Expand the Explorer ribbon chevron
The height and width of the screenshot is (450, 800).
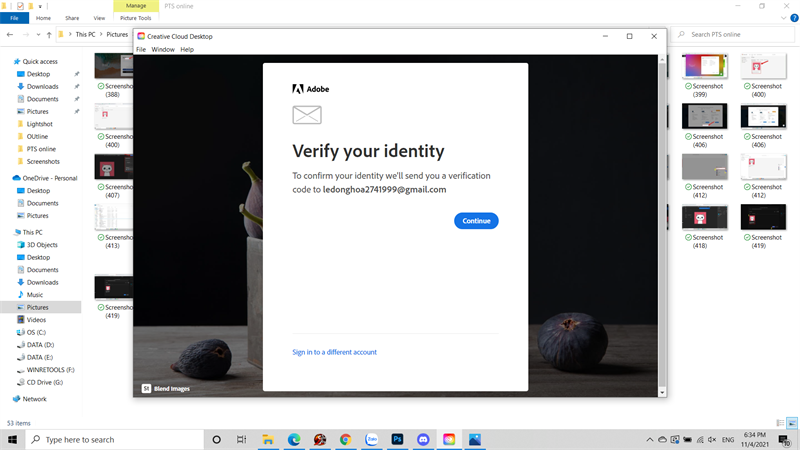783,18
